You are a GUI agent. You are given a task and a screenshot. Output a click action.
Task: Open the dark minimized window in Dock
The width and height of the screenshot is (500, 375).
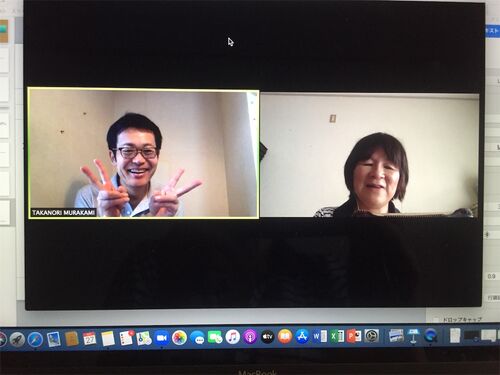[x=471, y=336]
